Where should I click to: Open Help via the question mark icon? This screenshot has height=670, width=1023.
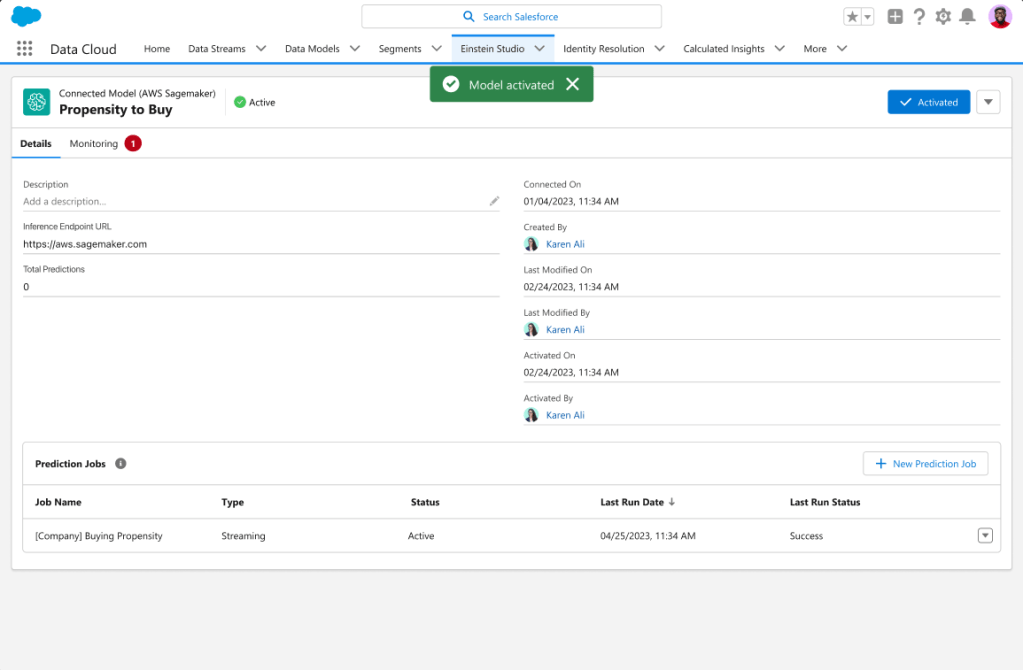point(918,15)
